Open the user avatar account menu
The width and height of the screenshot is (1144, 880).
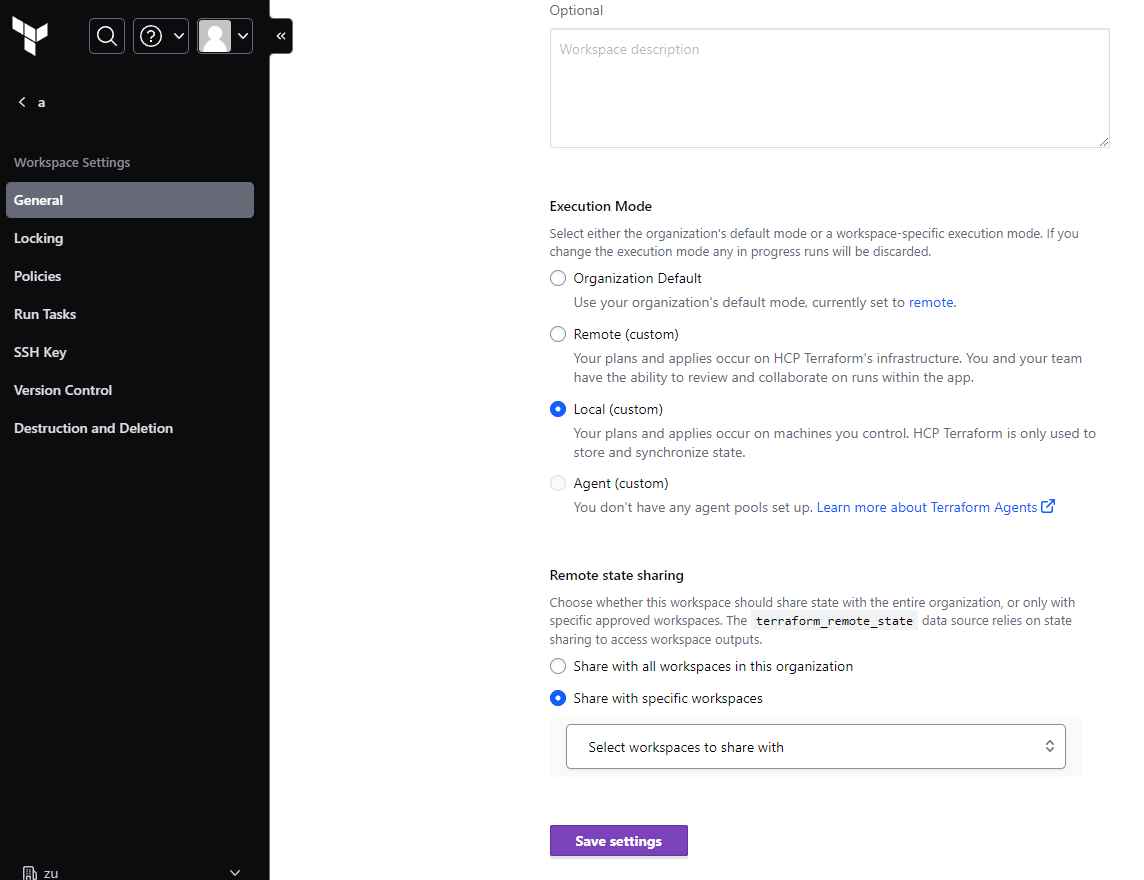point(225,36)
